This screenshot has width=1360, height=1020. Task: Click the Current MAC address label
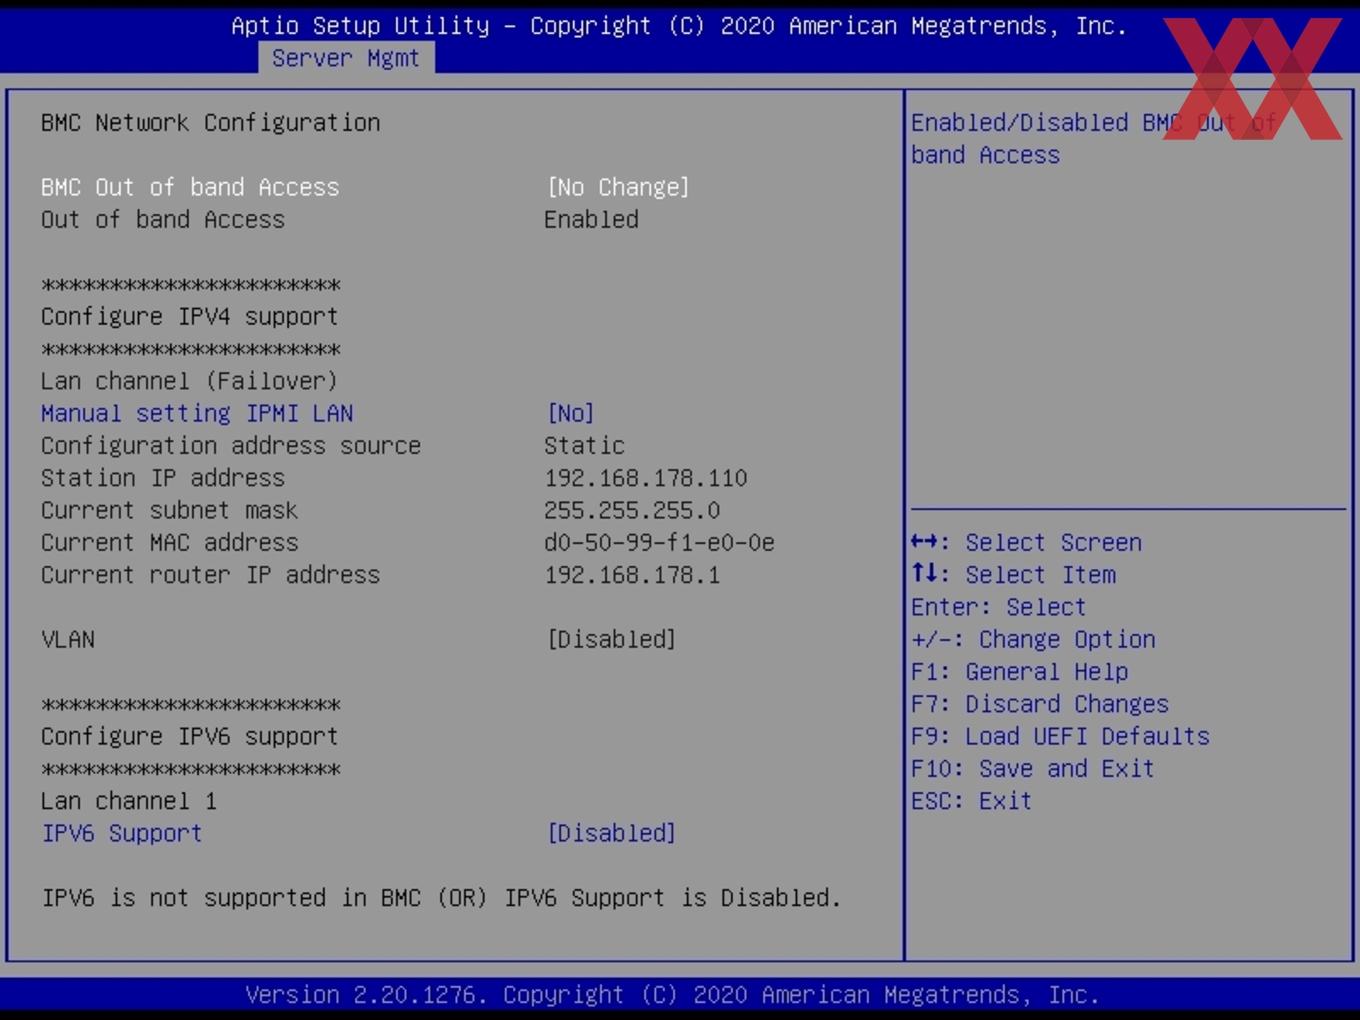pos(169,542)
